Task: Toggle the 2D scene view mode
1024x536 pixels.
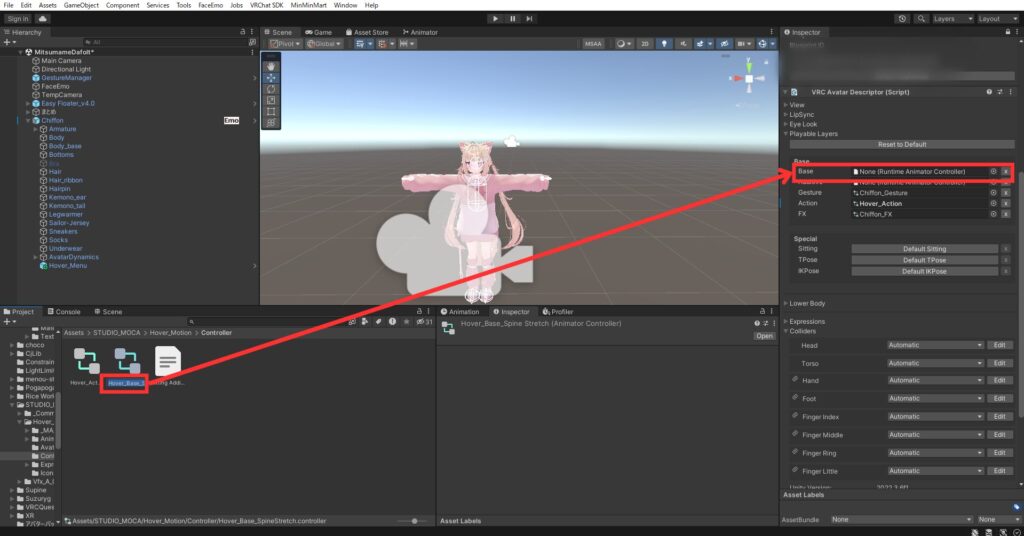Action: (645, 44)
